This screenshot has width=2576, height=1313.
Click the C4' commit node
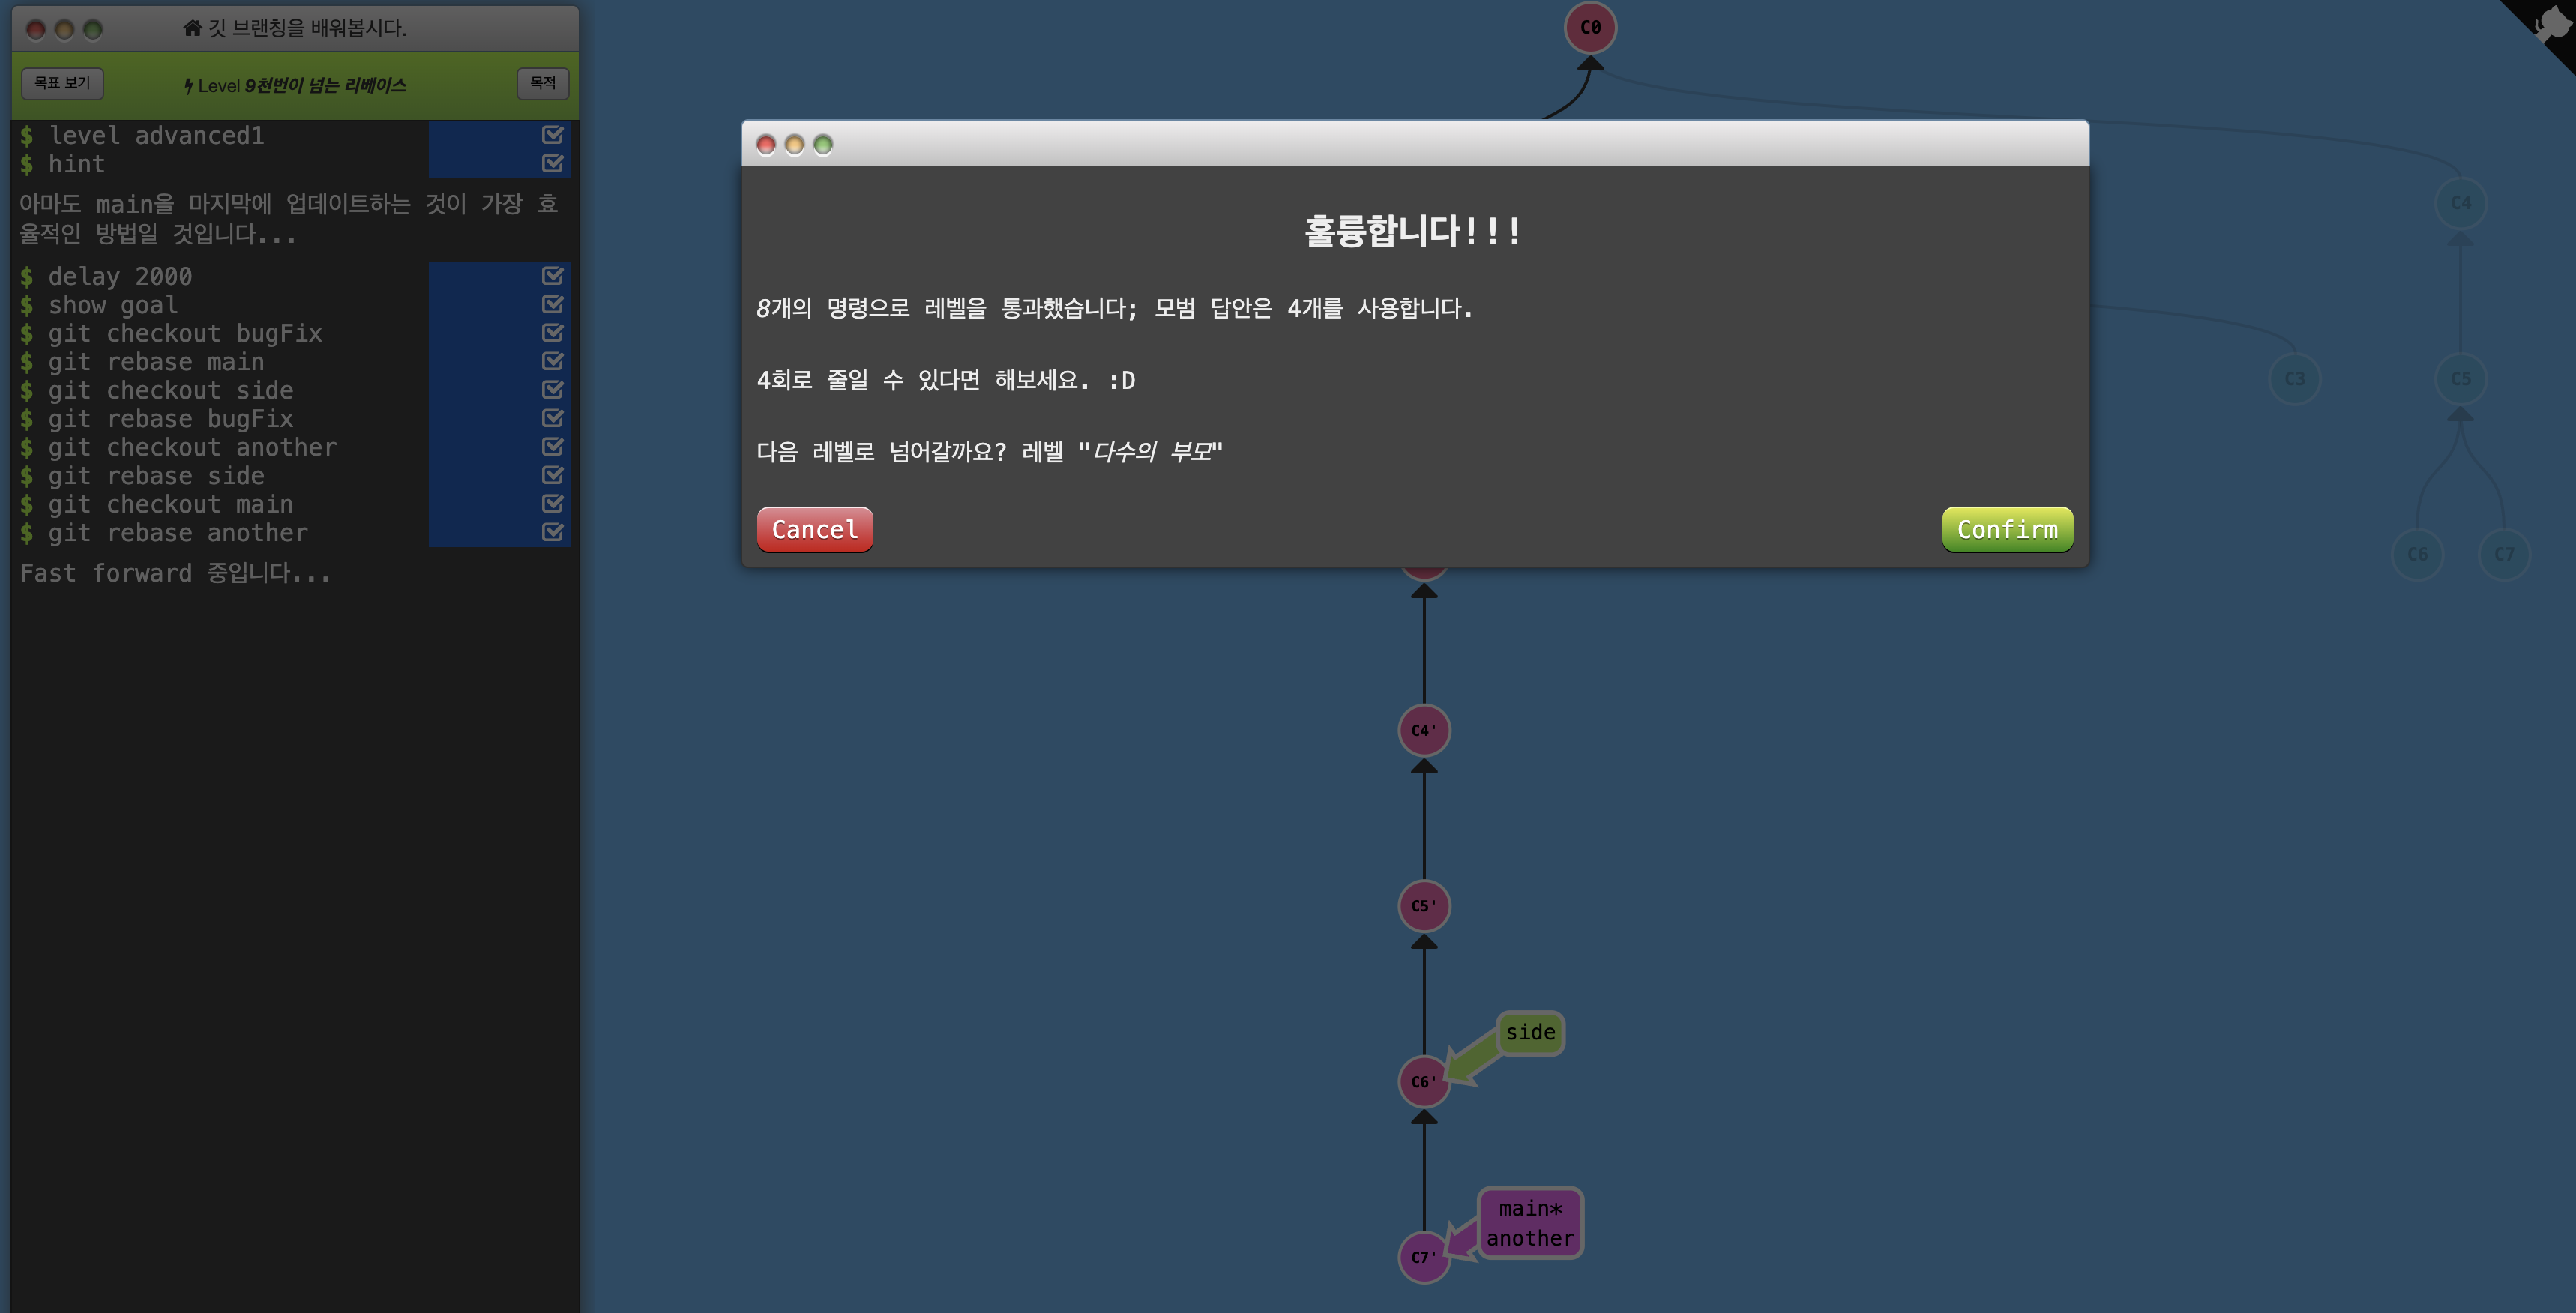tap(1424, 730)
